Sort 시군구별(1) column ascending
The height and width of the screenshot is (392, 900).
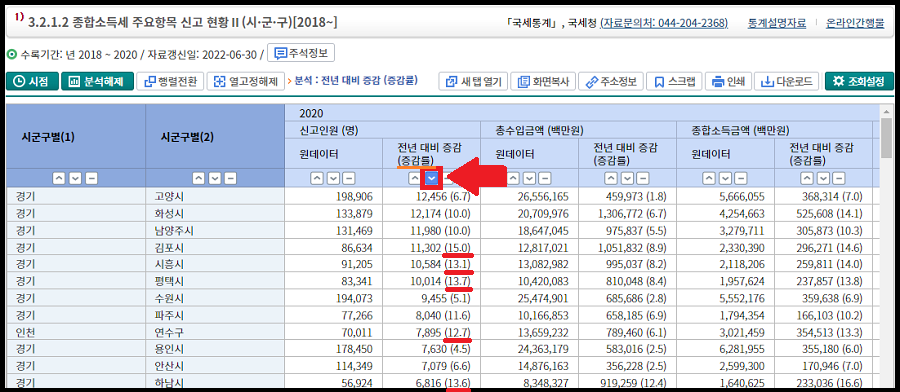click(59, 178)
